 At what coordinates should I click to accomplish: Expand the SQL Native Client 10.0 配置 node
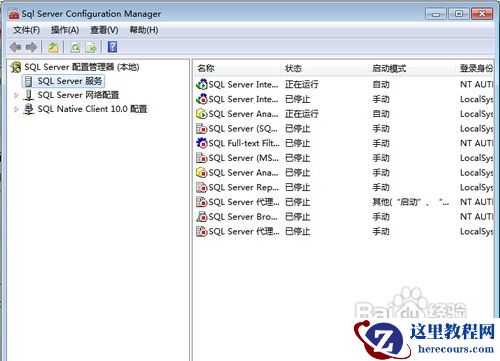point(16,109)
